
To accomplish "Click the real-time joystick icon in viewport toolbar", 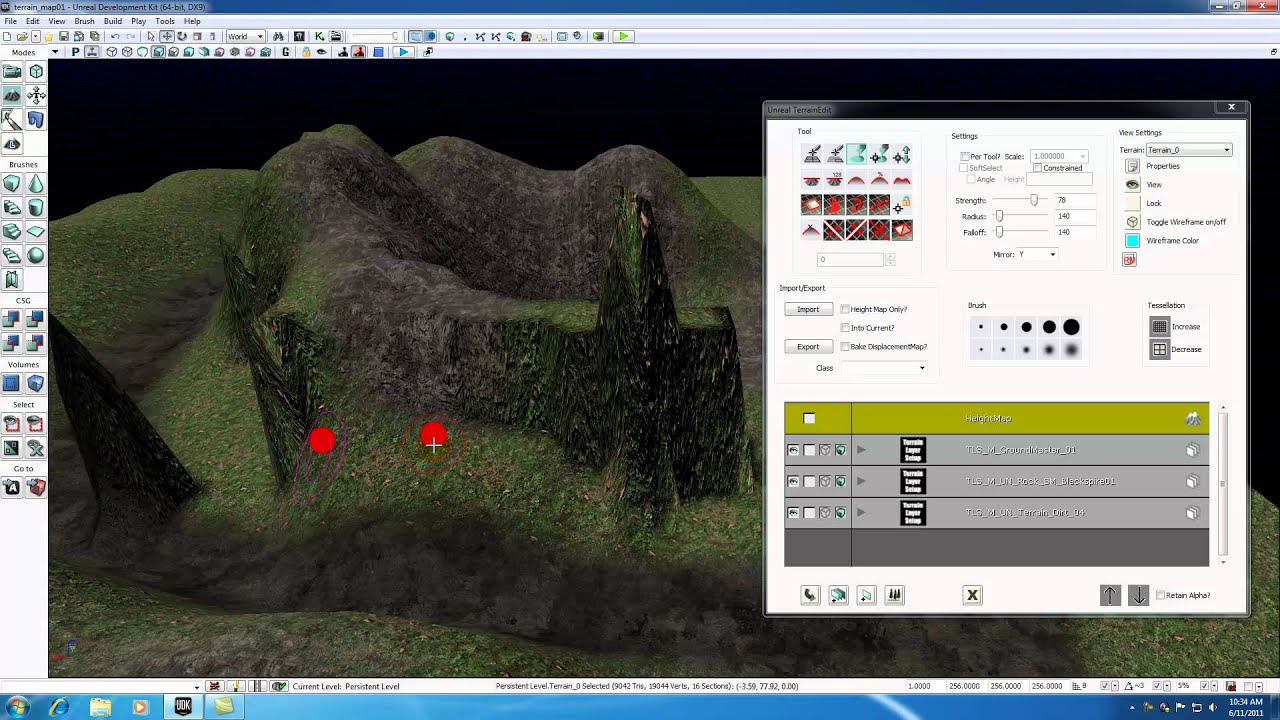I will (x=93, y=52).
